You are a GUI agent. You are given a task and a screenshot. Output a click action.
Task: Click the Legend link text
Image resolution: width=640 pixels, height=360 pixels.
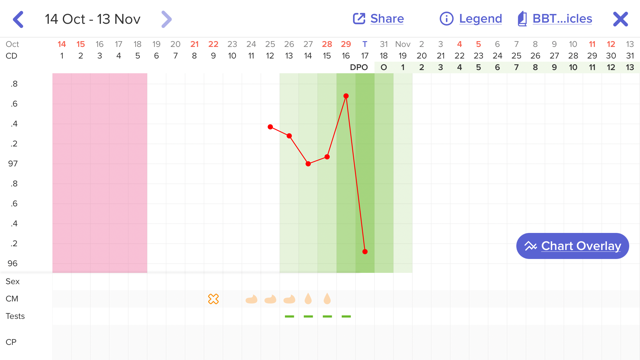(x=480, y=19)
